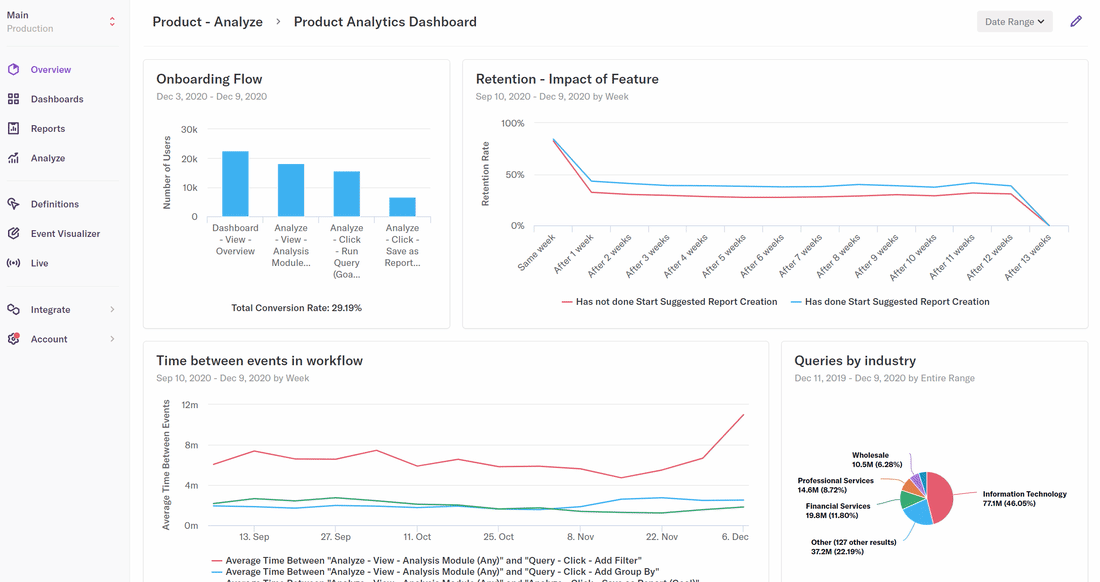Click the Wholesale 10.5M label

pos(877,460)
